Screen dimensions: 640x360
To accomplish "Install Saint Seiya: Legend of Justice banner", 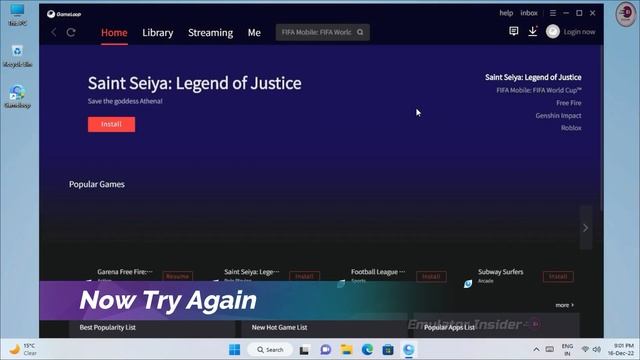I will tap(111, 124).
